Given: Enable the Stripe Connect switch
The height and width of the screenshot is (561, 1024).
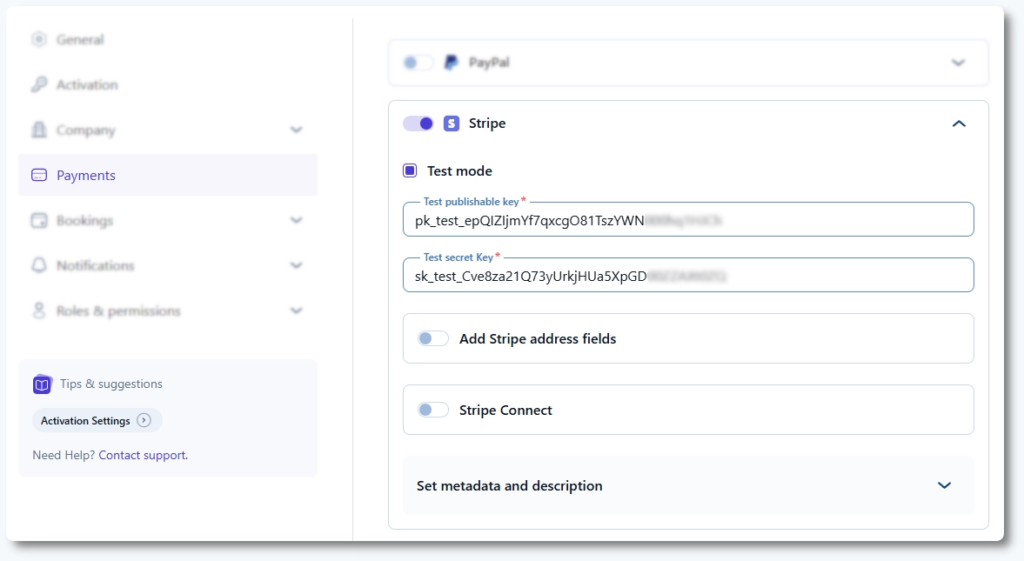Looking at the screenshot, I should pos(433,410).
